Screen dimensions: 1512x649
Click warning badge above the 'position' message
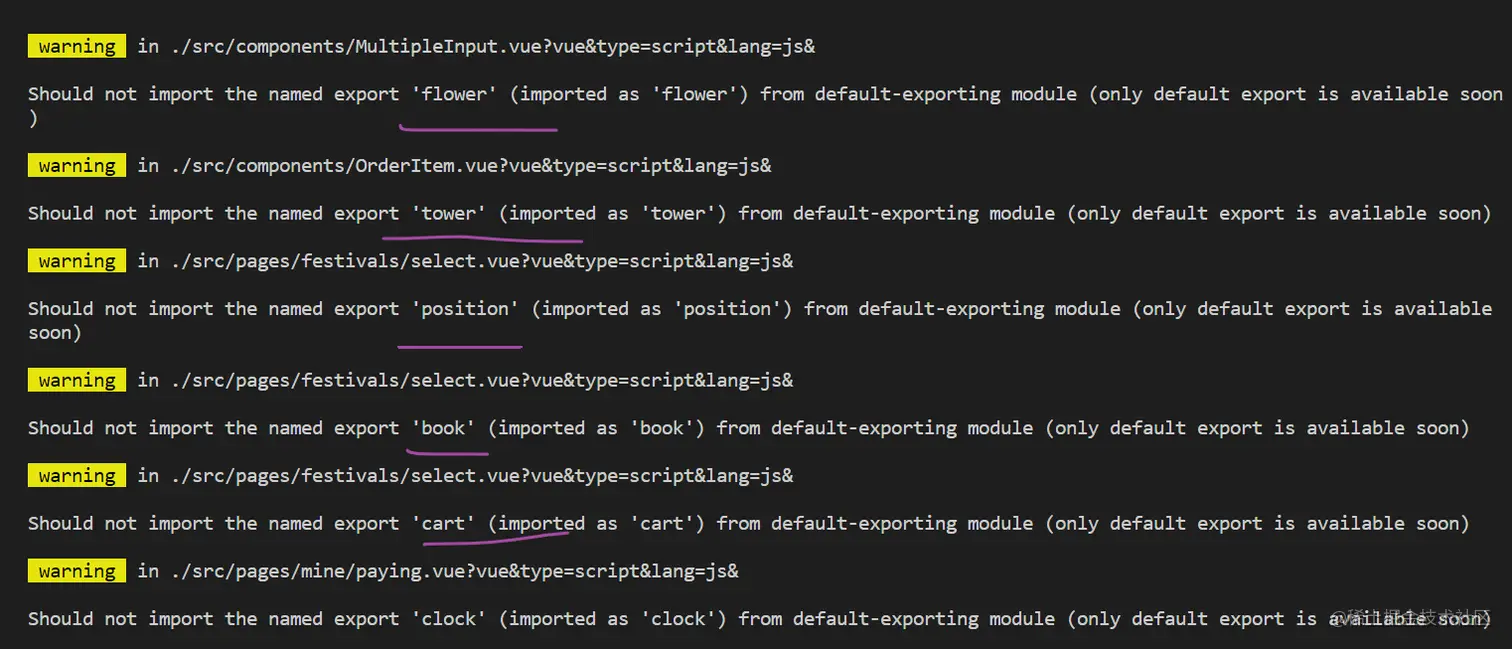(x=77, y=261)
